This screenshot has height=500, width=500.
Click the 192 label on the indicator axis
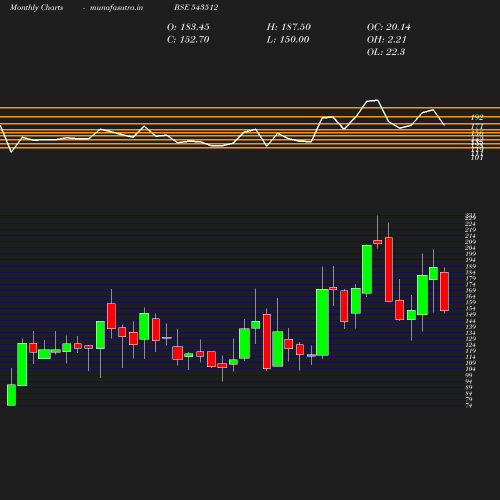click(477, 117)
